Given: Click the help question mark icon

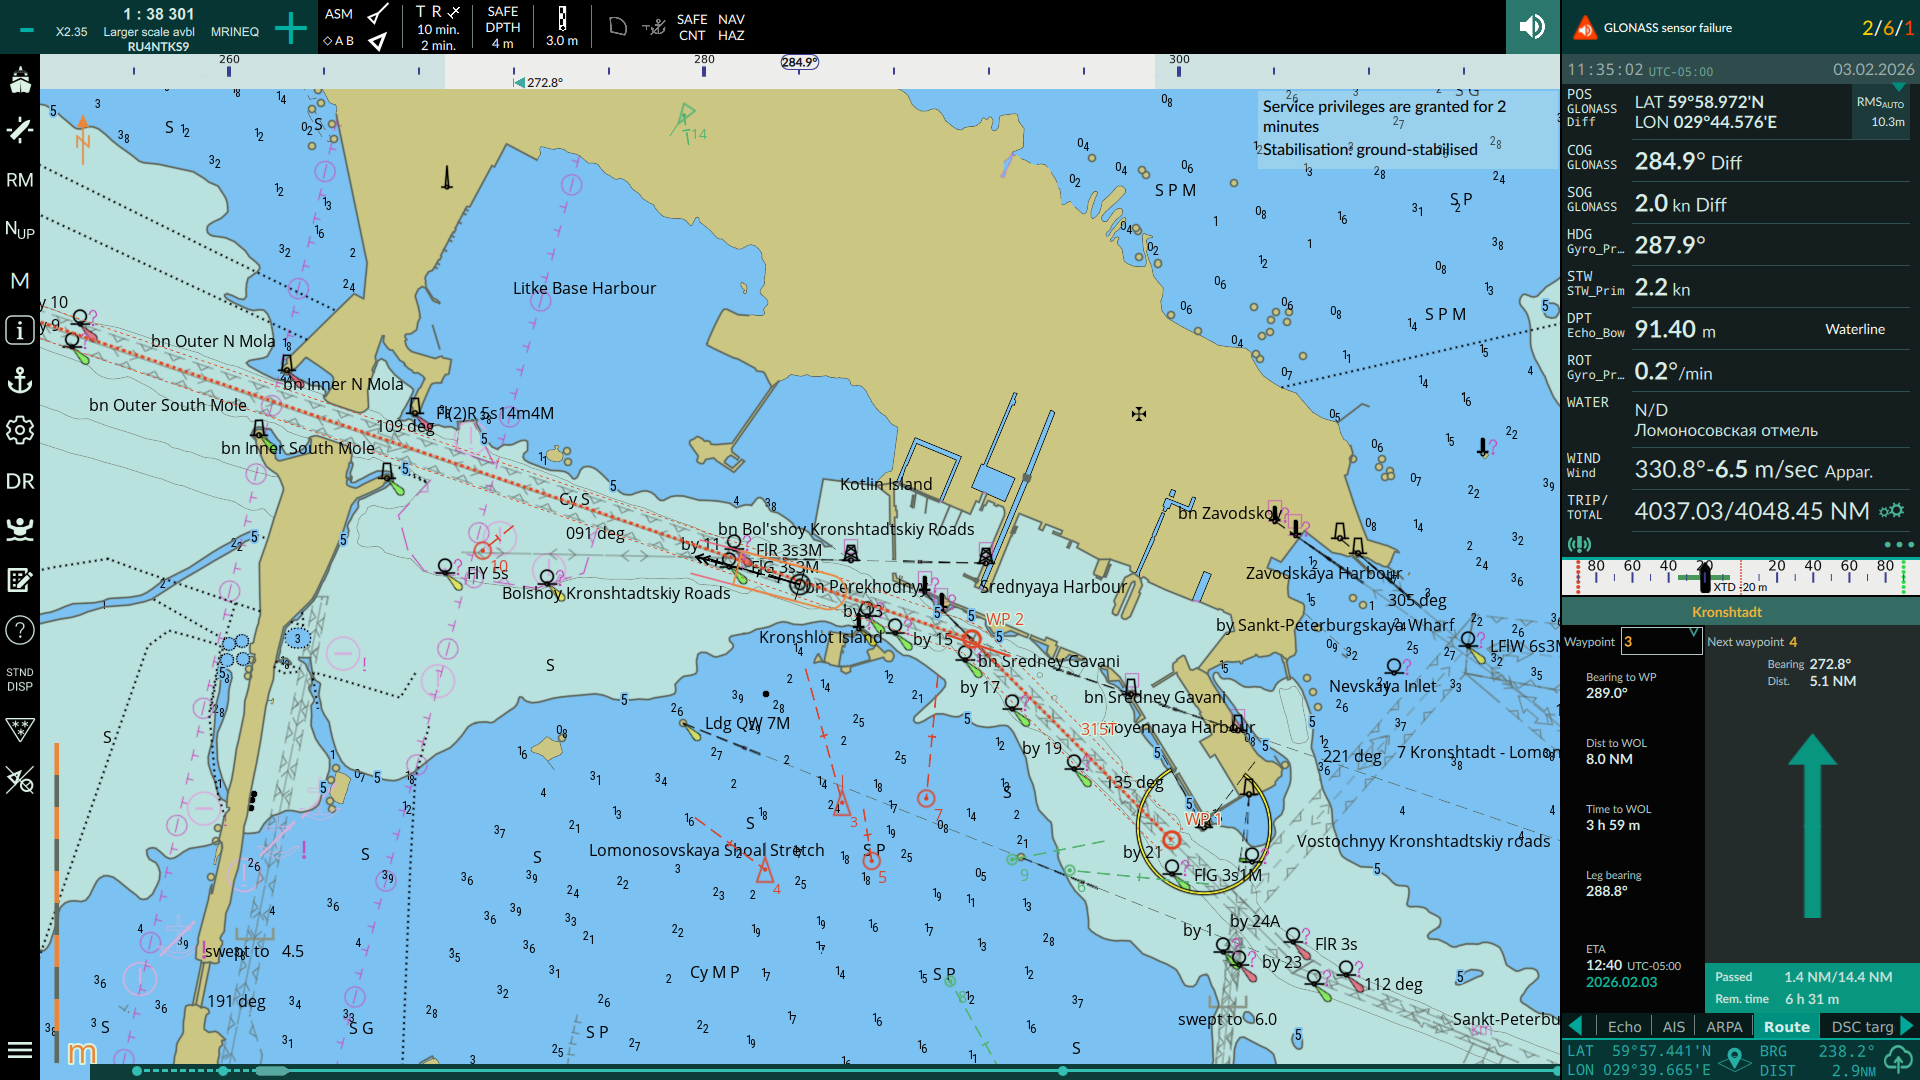Looking at the screenshot, I should click(20, 630).
